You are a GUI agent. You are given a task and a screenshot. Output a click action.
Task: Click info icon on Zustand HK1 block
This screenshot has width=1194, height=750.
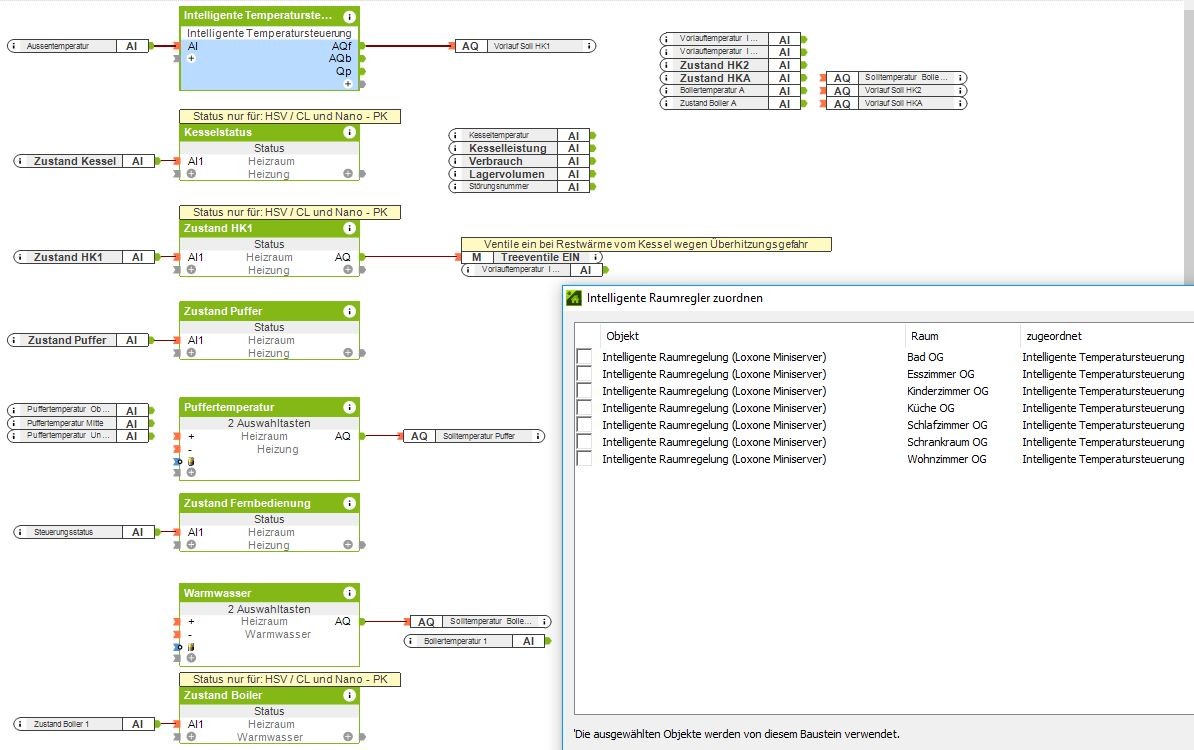click(349, 228)
